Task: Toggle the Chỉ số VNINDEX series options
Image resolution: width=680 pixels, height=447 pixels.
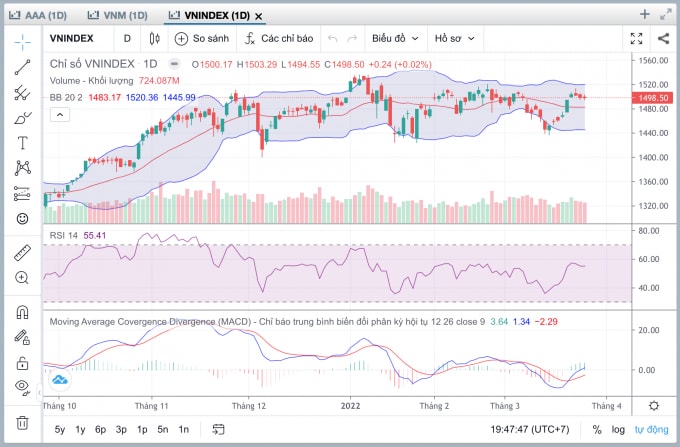Action: point(174,64)
